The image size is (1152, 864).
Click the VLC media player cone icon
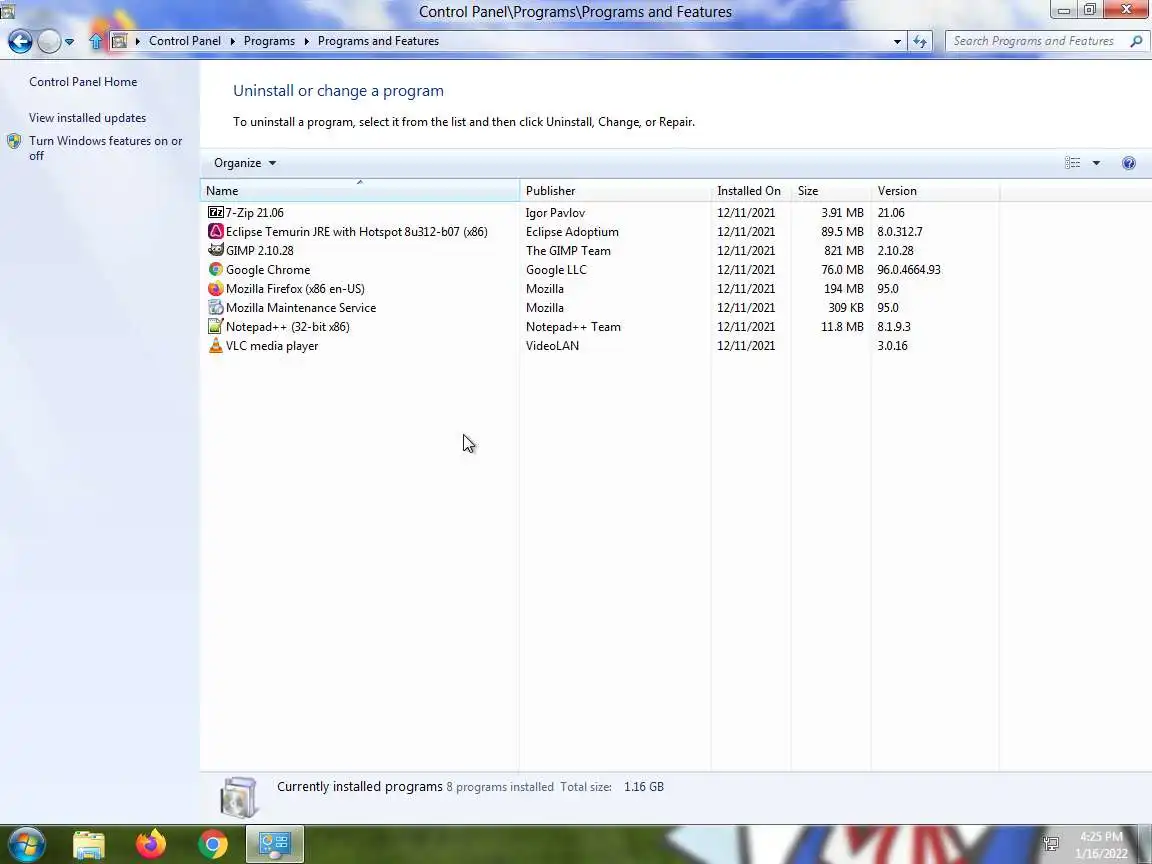[215, 345]
